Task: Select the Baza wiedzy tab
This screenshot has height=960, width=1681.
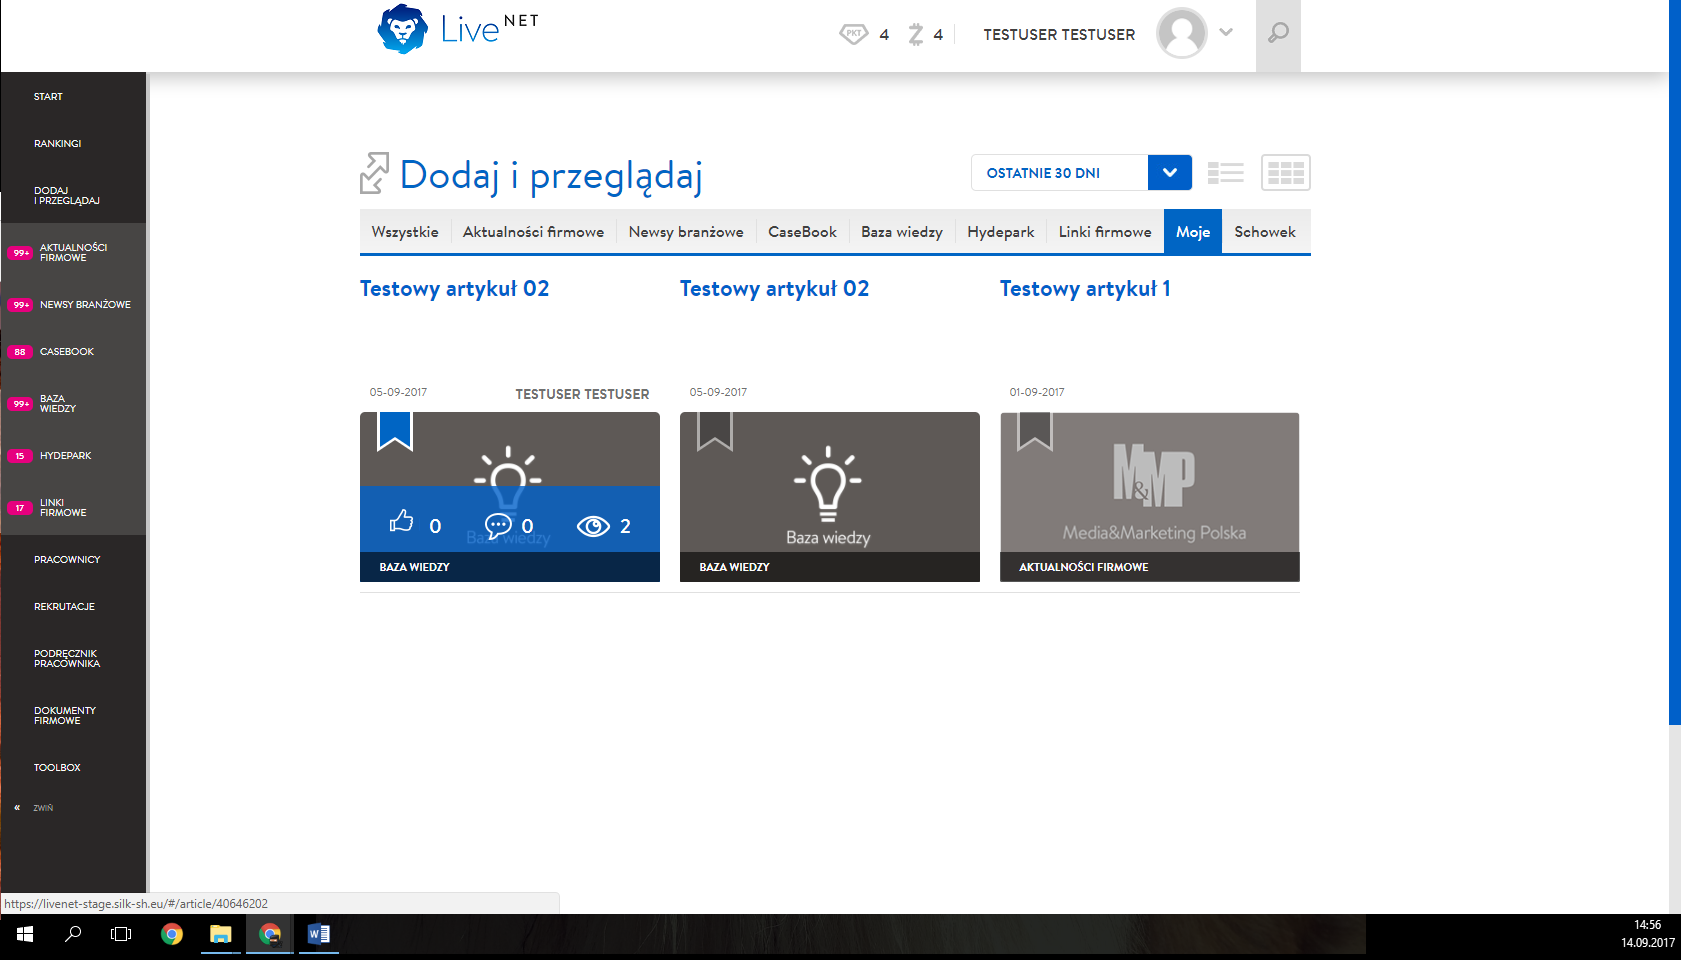Action: point(902,232)
